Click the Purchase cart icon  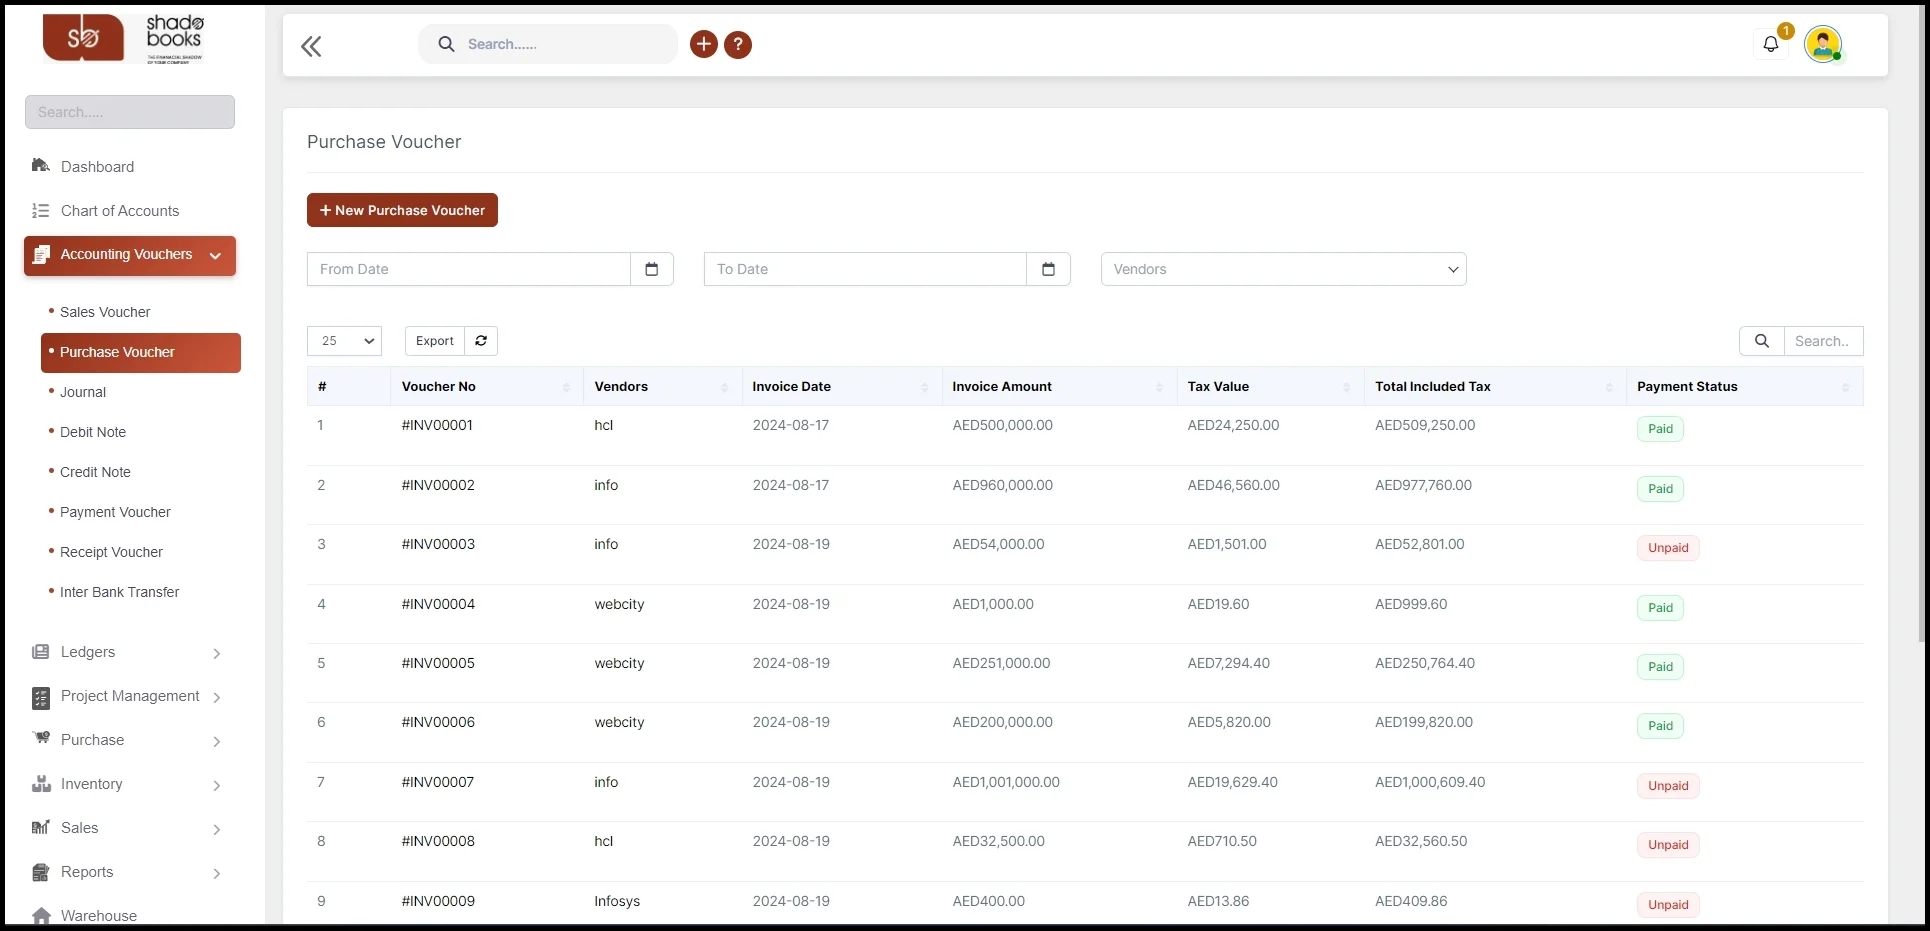point(41,739)
